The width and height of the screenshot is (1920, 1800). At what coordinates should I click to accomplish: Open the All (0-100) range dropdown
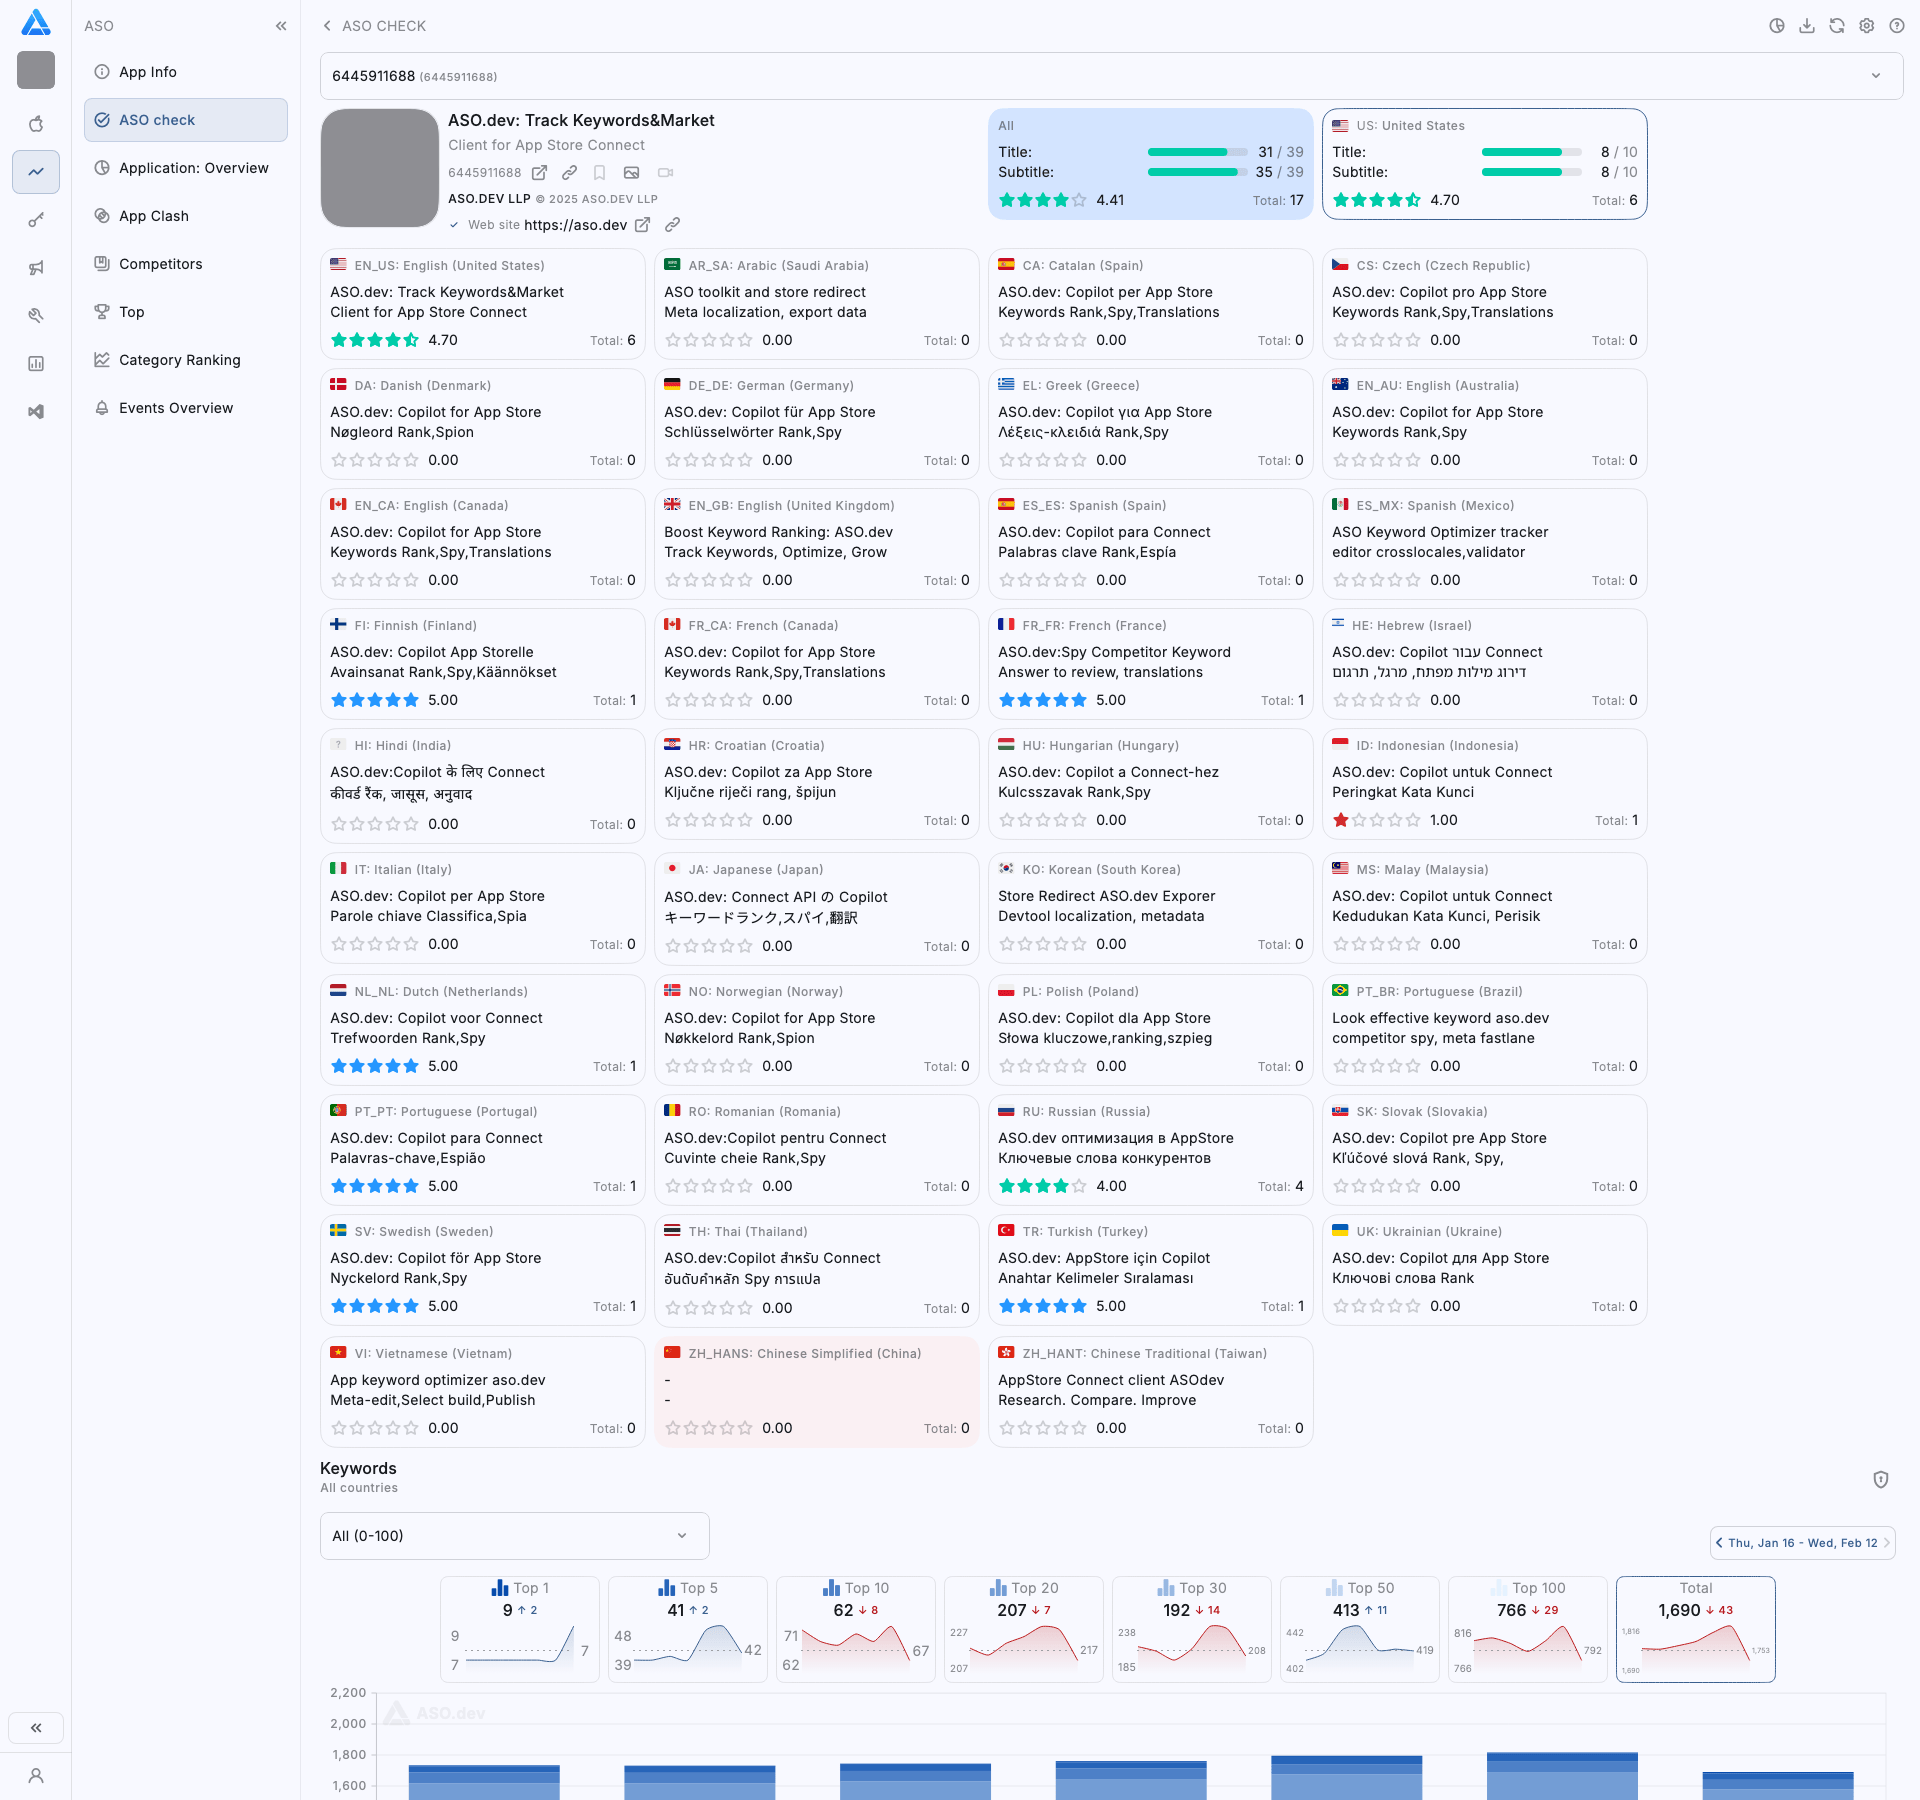tap(514, 1536)
